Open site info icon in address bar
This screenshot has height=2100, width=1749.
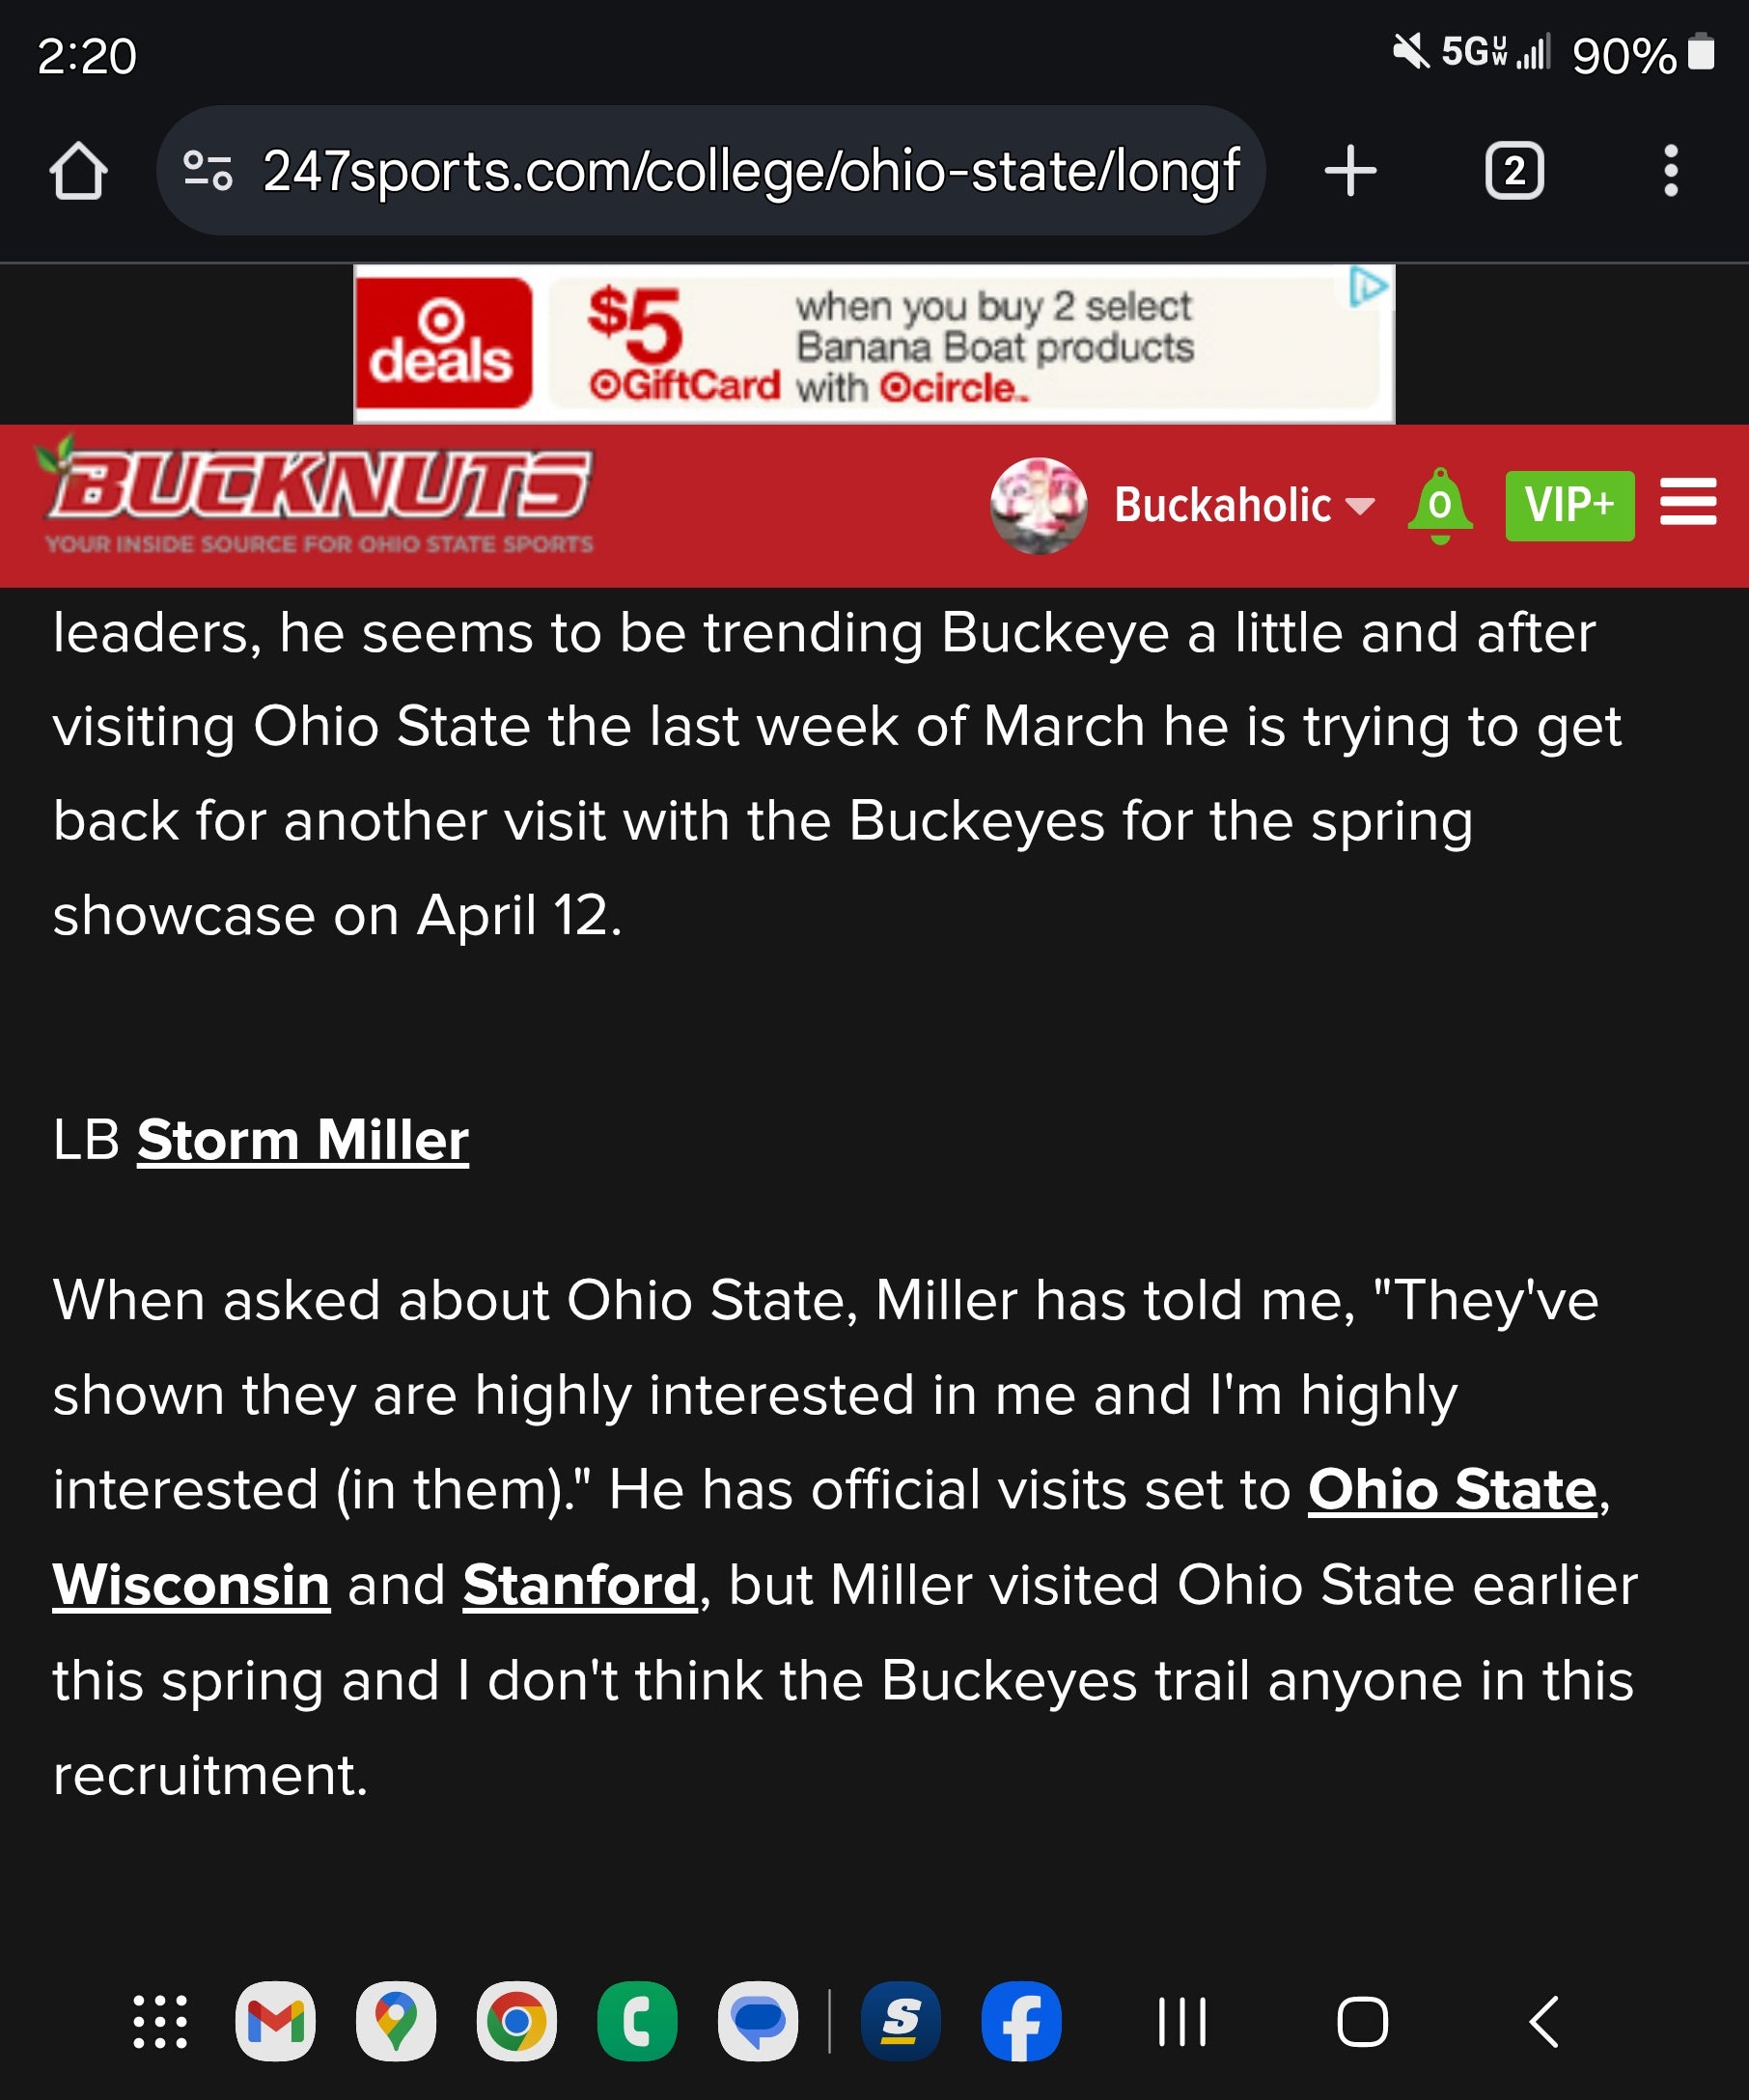[x=208, y=171]
